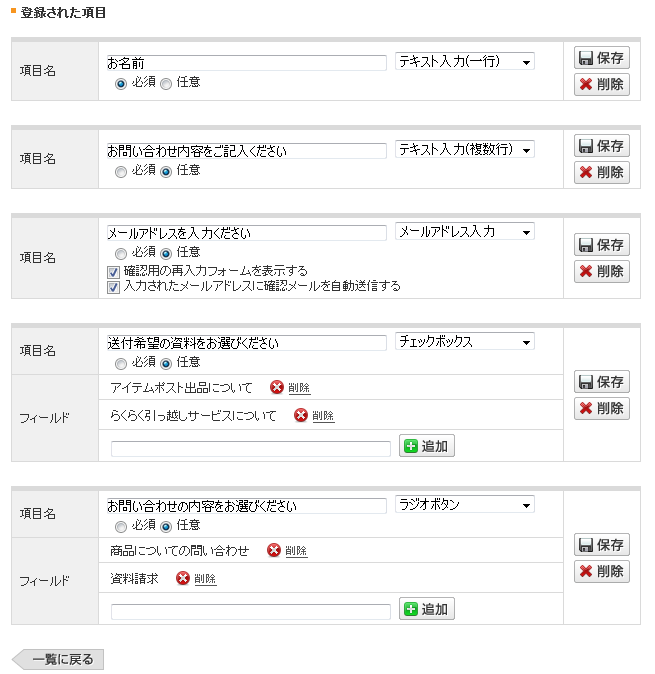This screenshot has height=674, width=655.
Task: Open the メールアドレス入力 type dropdown
Action: [465, 232]
